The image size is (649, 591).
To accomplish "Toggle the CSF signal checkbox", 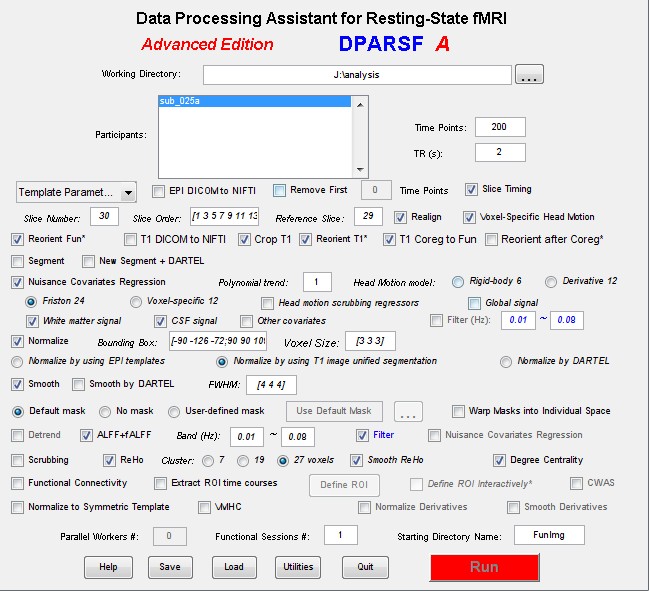I will click(x=160, y=321).
